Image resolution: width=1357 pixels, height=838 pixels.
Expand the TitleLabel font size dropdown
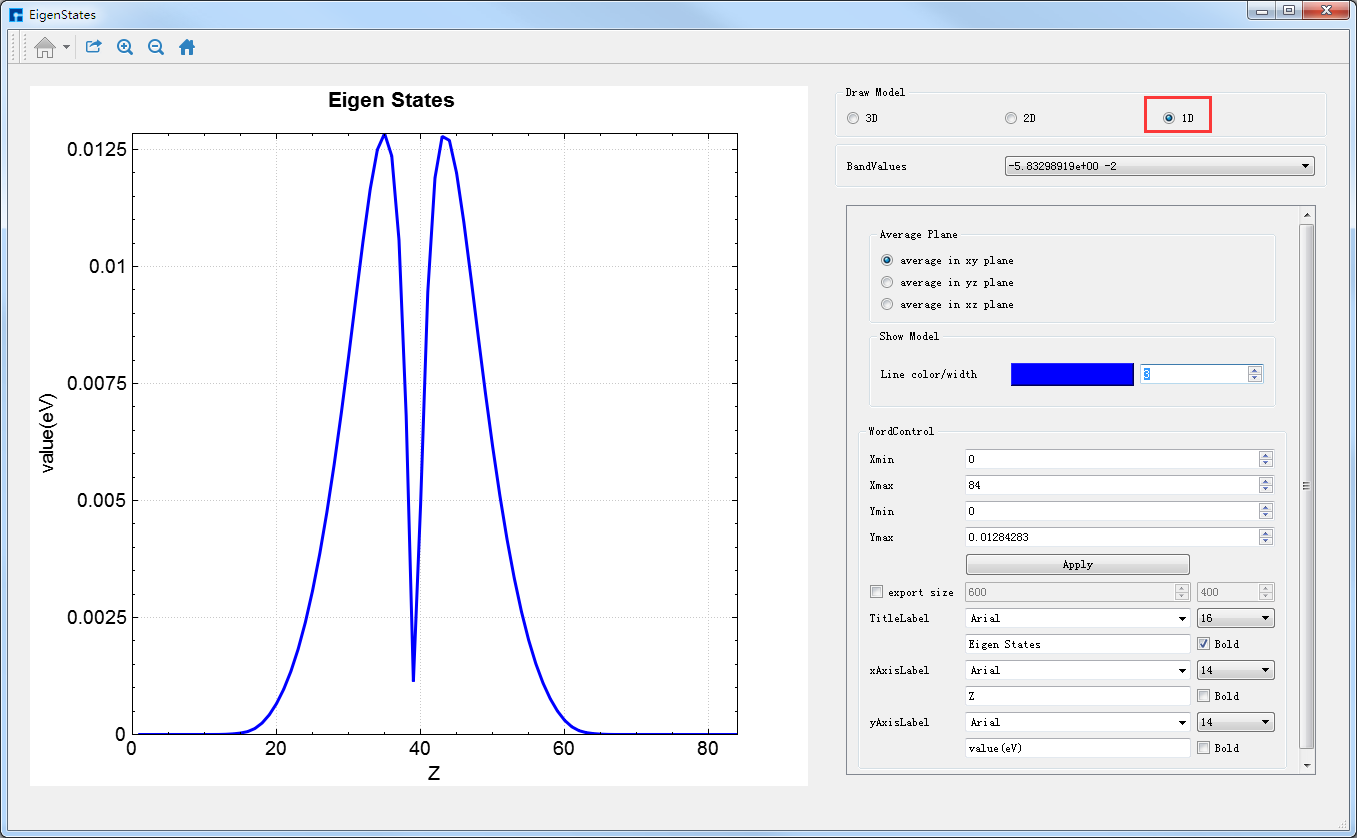point(1235,618)
